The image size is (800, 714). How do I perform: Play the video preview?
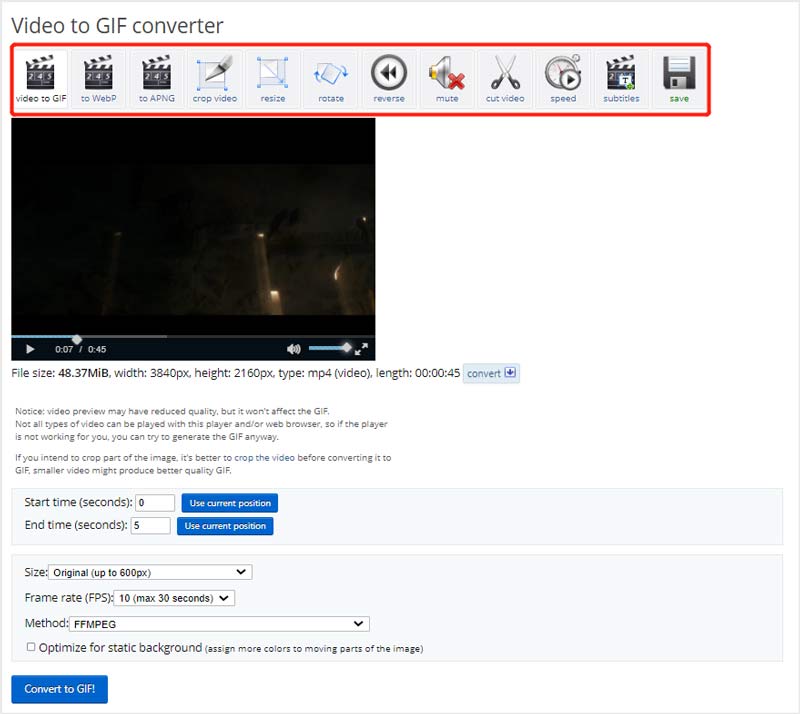click(x=29, y=347)
